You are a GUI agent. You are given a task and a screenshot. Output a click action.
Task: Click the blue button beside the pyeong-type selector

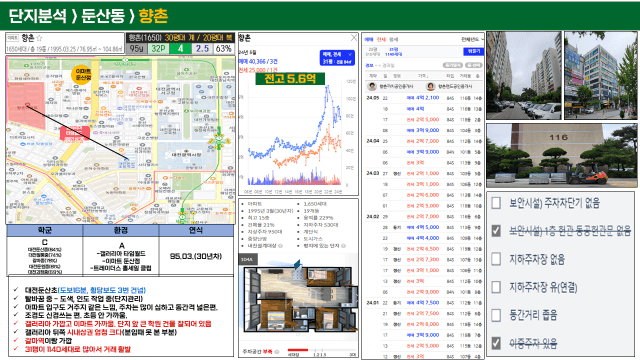(473, 51)
